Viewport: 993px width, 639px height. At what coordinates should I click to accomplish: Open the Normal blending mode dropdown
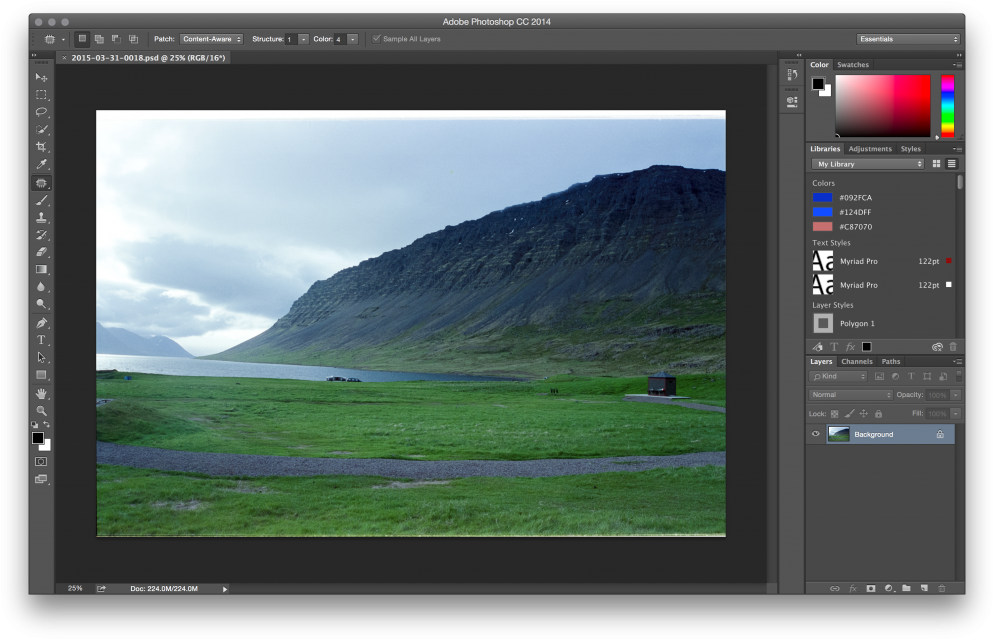tap(850, 394)
